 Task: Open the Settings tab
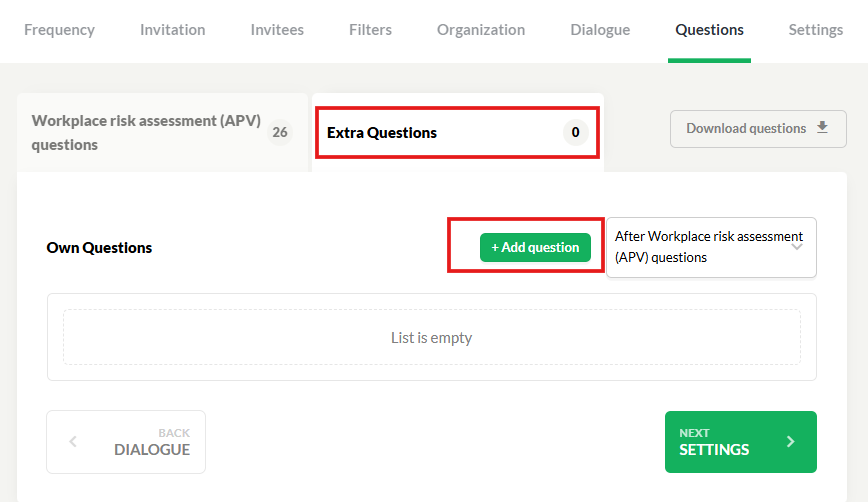[x=815, y=30]
